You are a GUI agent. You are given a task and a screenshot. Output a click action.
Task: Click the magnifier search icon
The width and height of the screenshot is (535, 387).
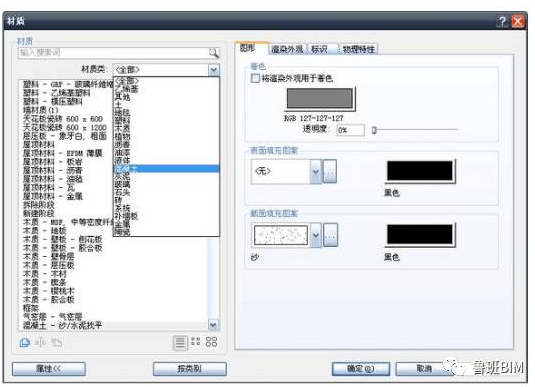click(x=214, y=53)
